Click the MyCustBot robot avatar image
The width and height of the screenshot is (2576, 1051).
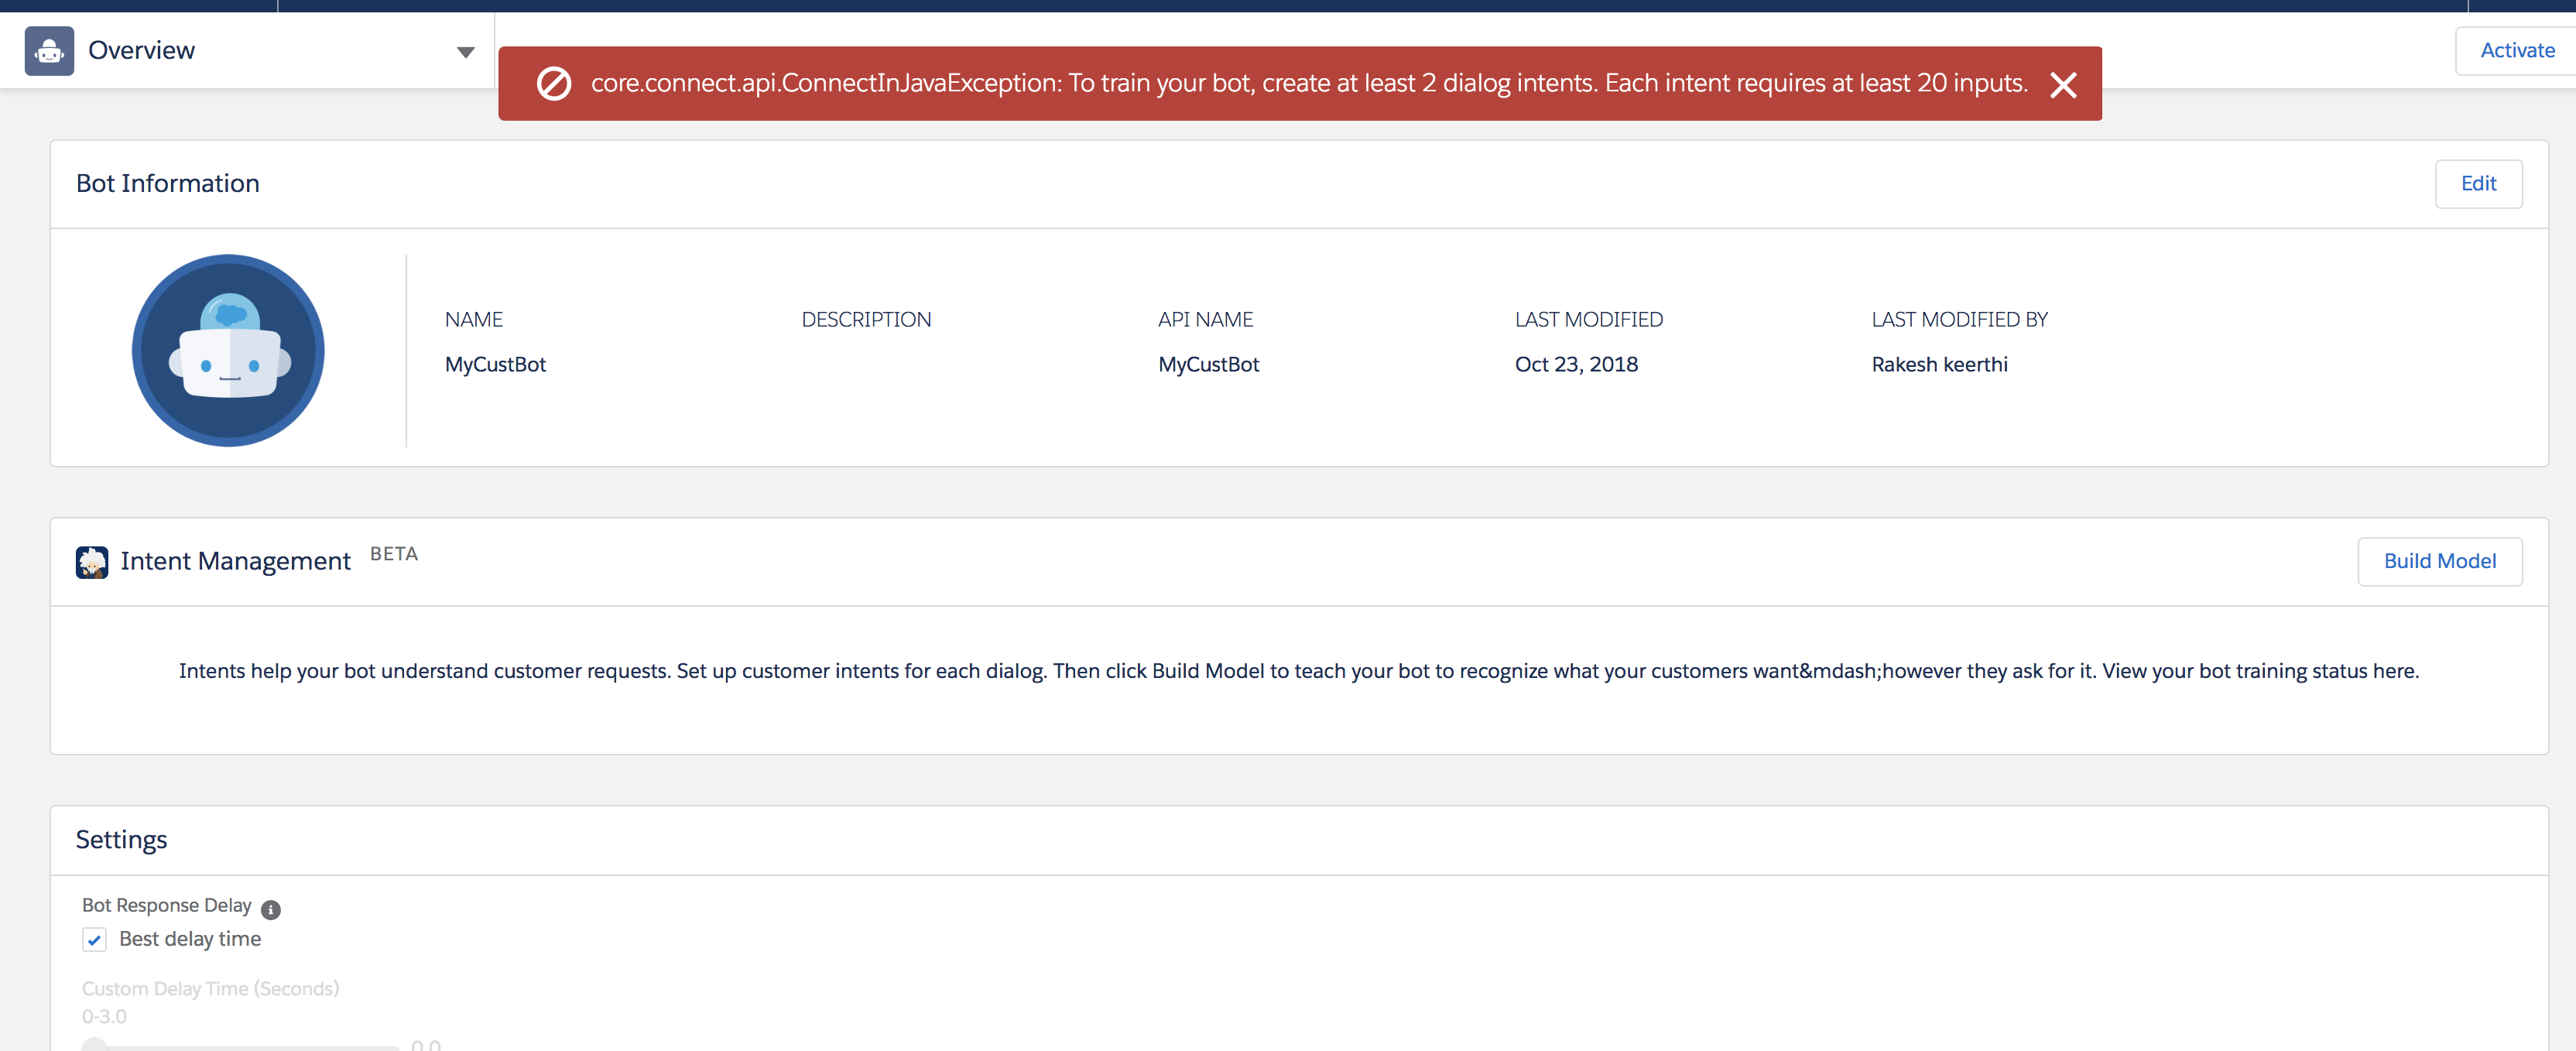[x=228, y=351]
